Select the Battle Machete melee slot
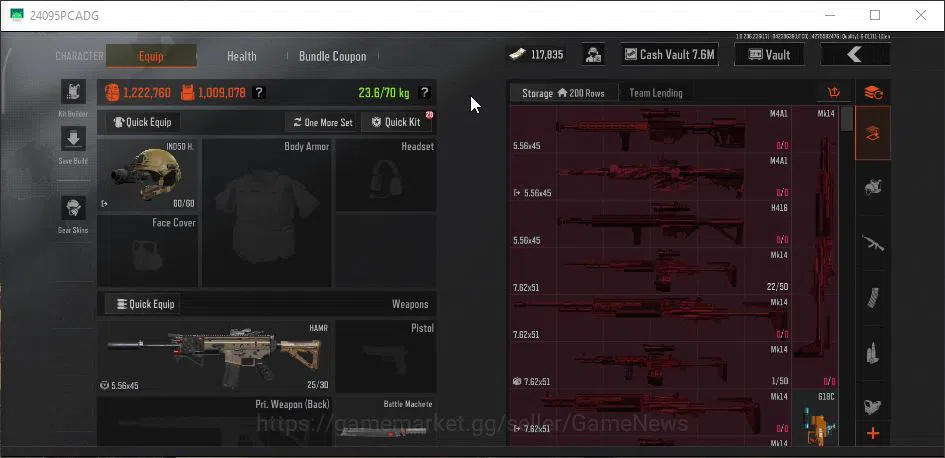The height and width of the screenshot is (458, 945). coord(386,421)
